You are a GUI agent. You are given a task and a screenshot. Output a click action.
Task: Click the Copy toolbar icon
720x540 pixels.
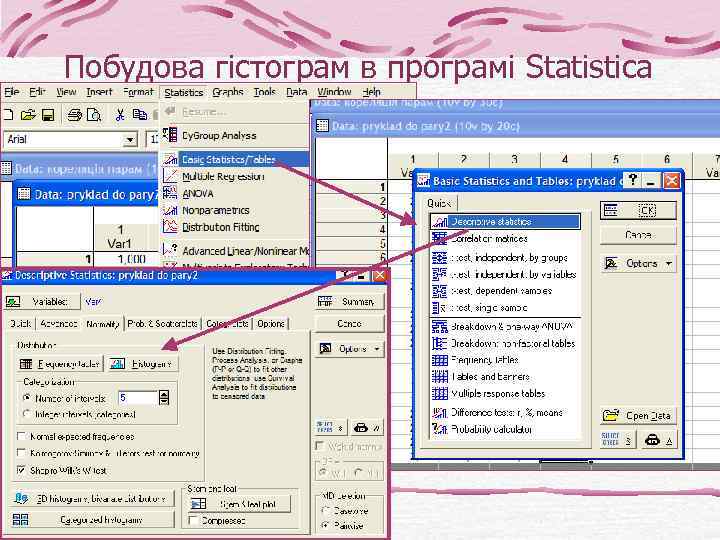[140, 114]
